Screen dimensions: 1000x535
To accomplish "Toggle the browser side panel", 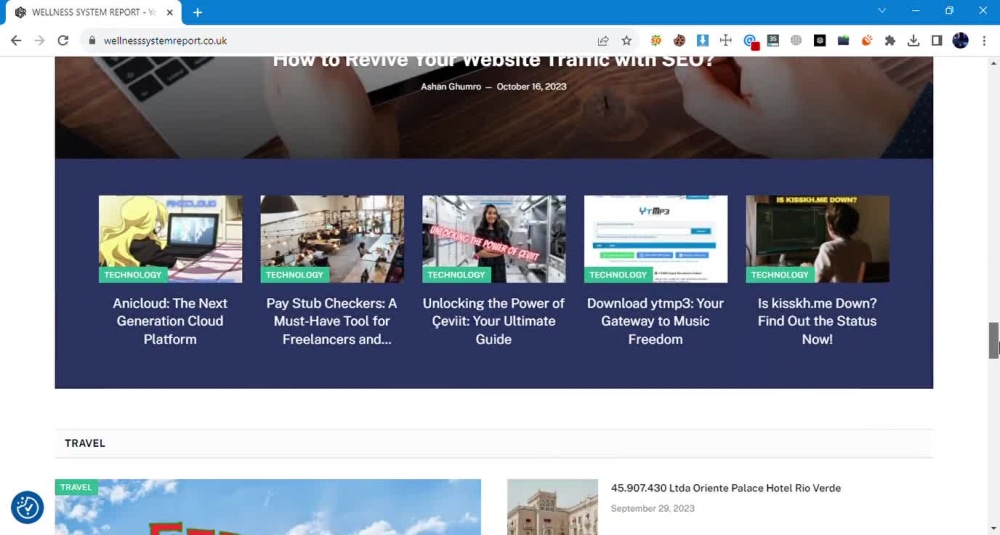I will 937,40.
